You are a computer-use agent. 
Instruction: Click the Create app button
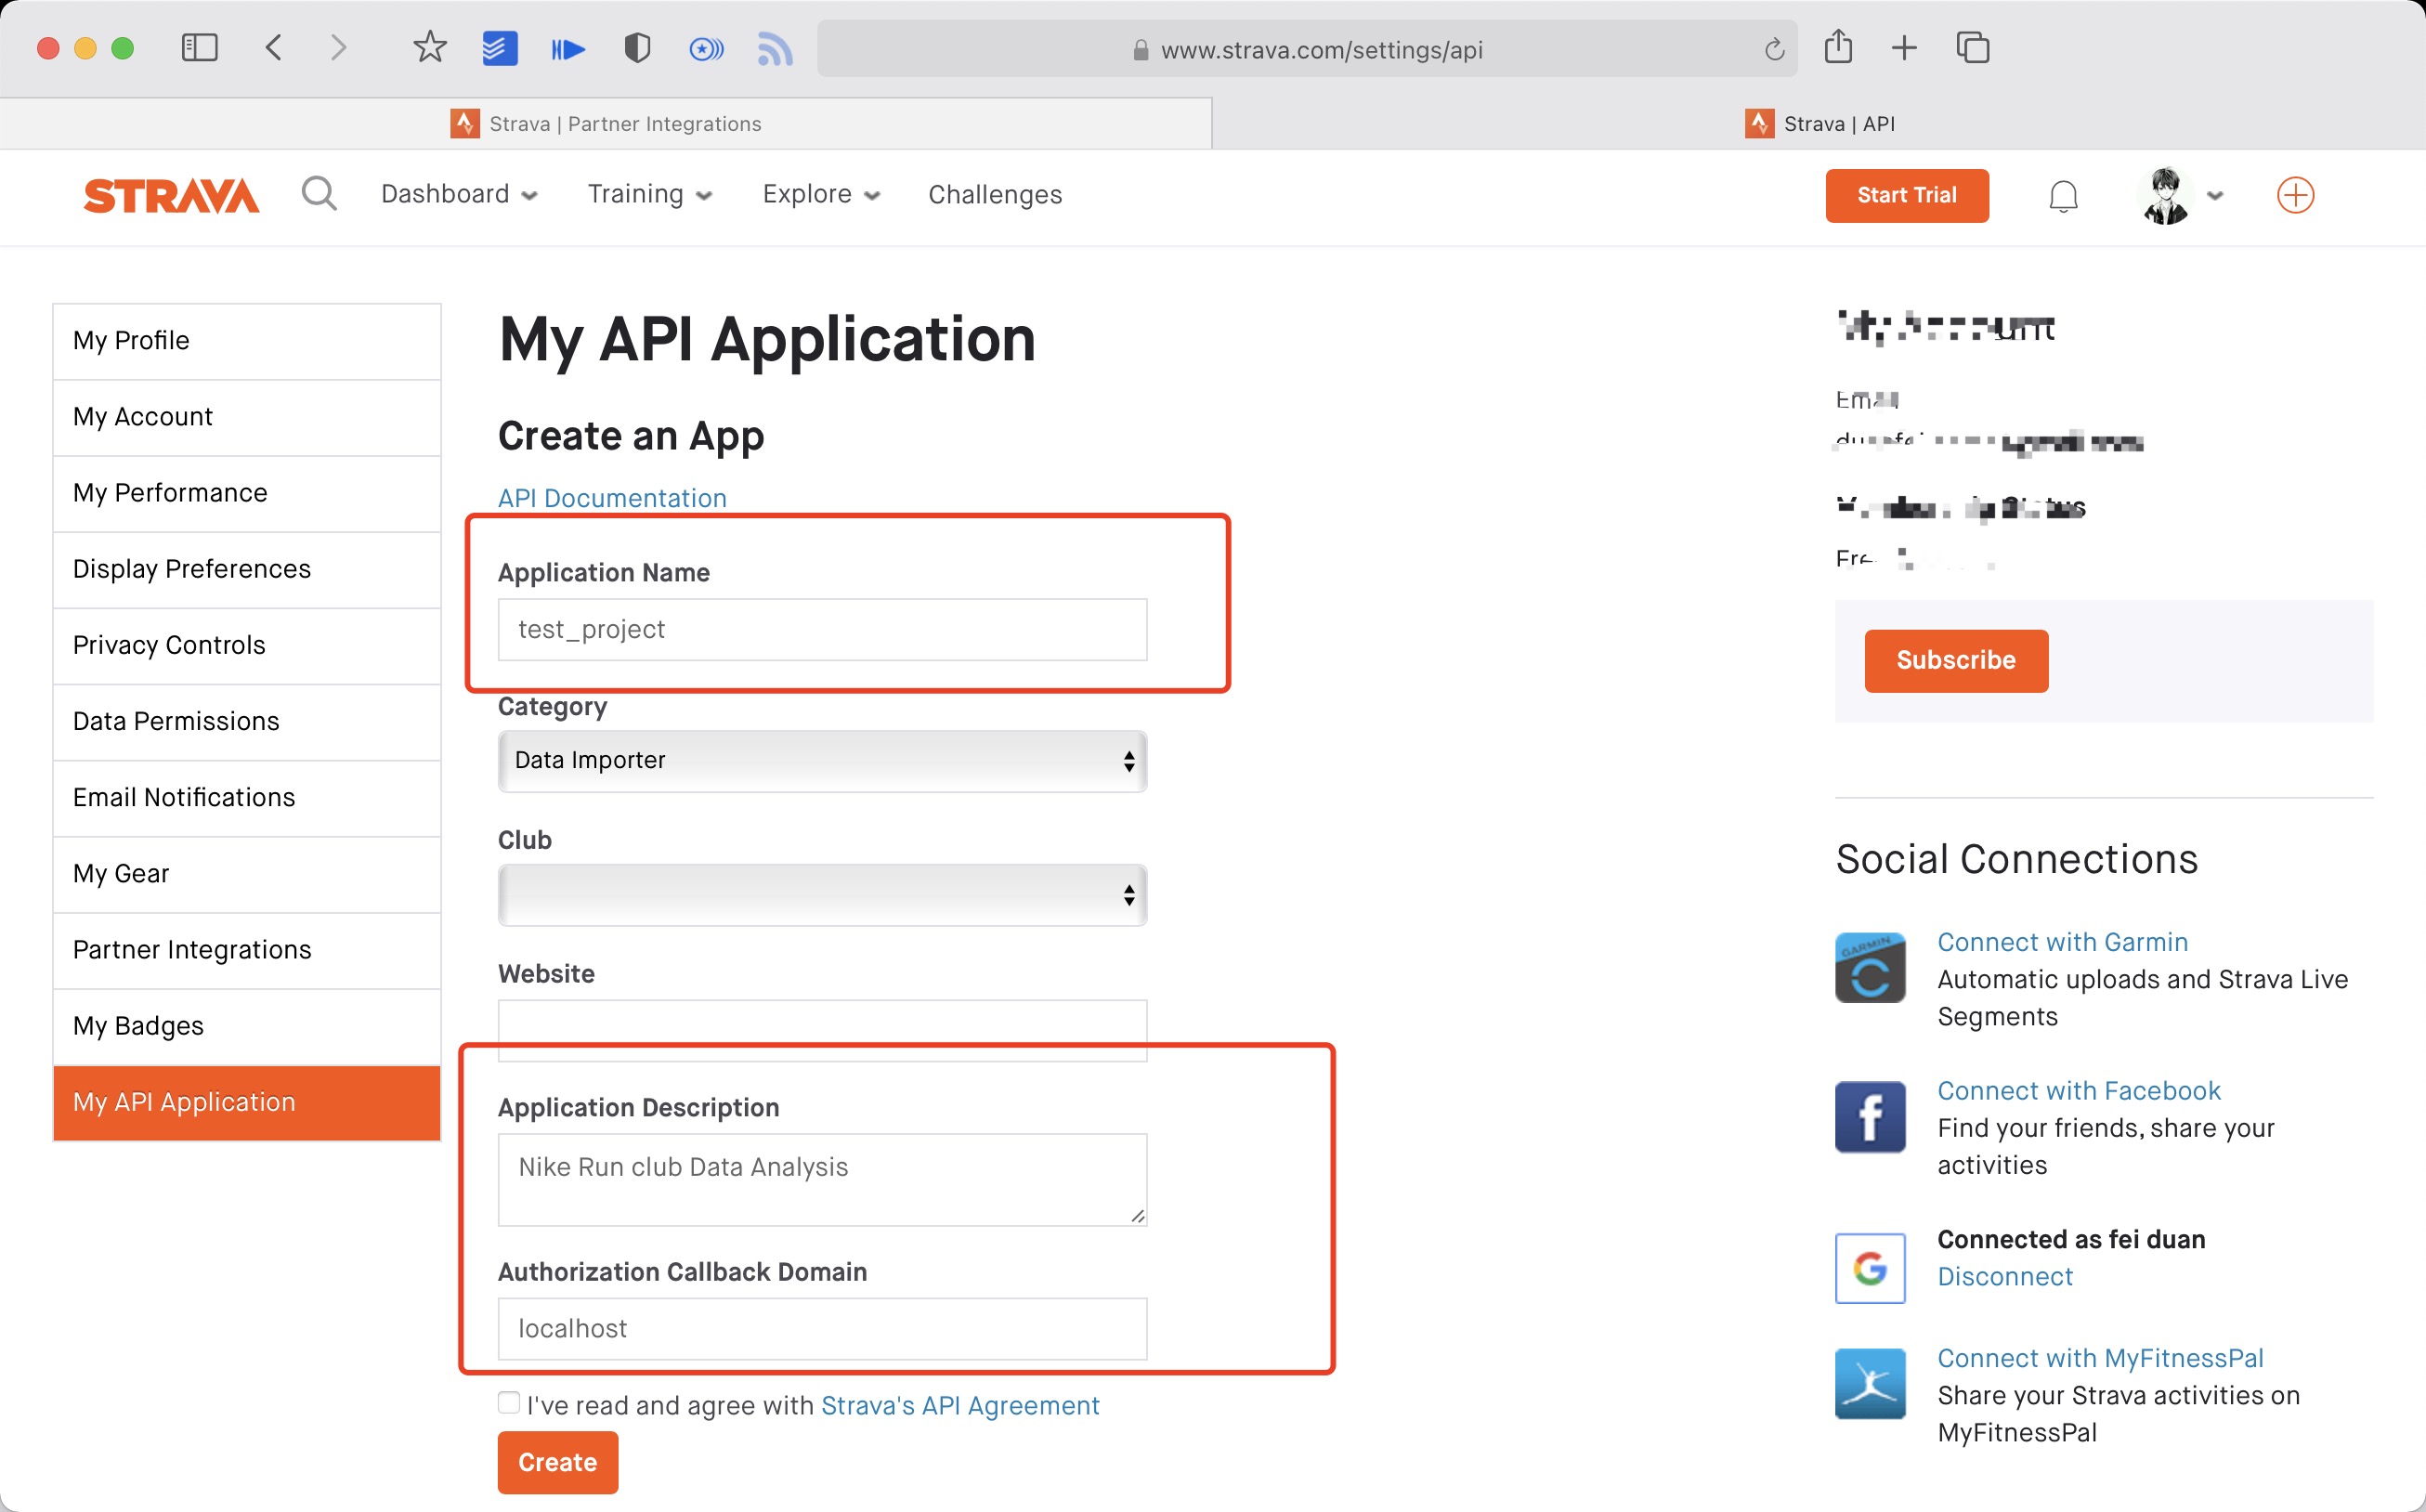pos(555,1462)
